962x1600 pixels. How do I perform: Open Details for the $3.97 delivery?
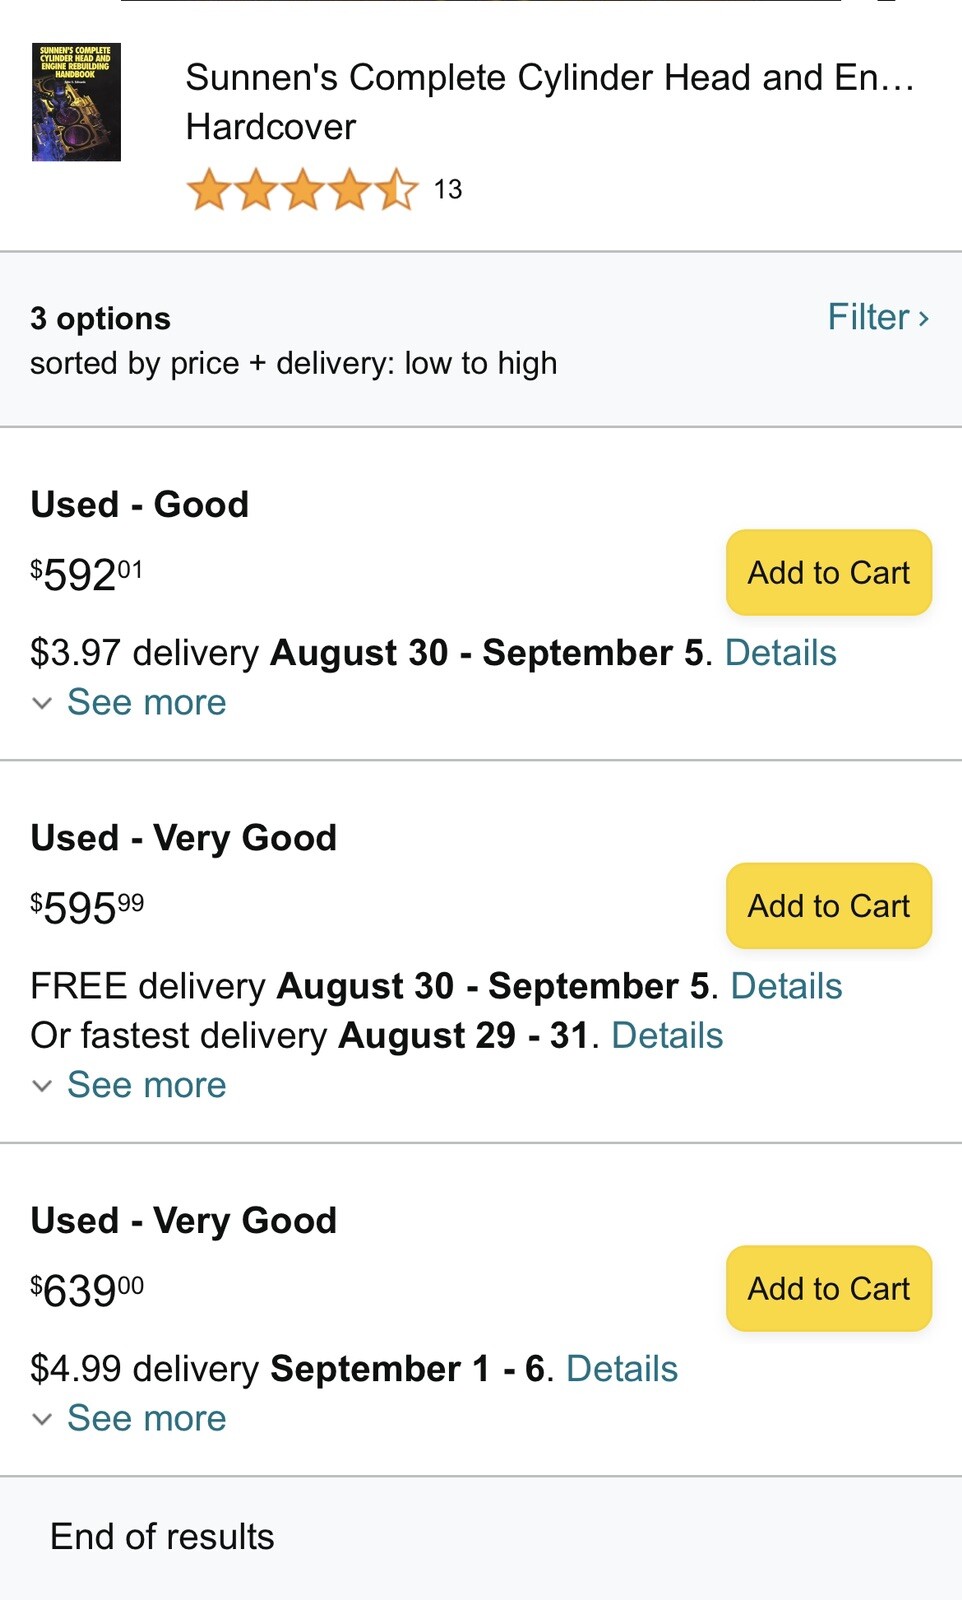(780, 653)
